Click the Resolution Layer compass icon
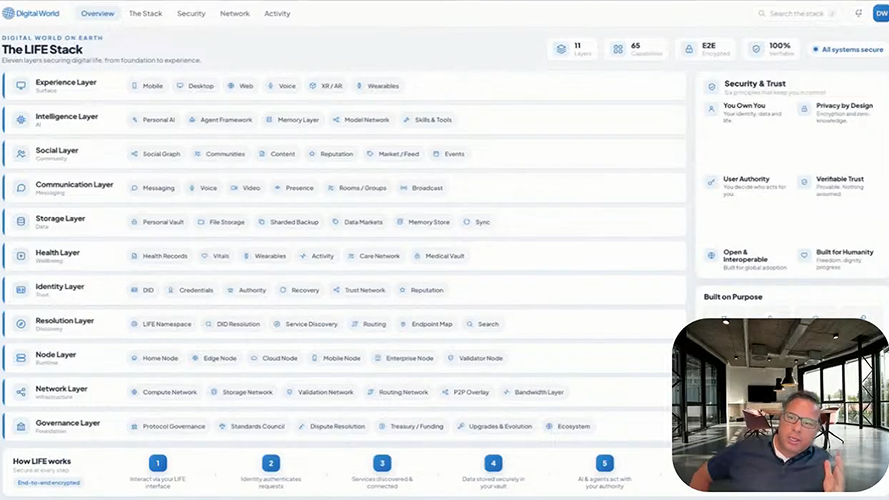Viewport: 889px width, 500px height. (21, 324)
